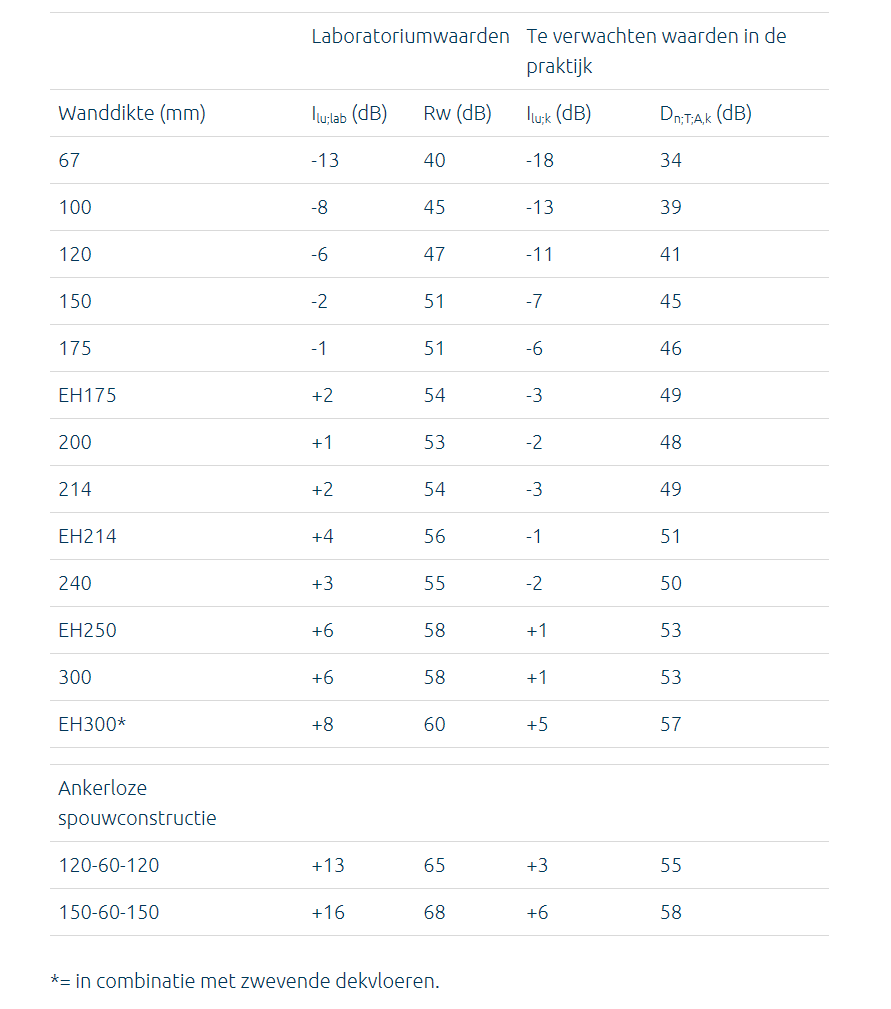Select the Ilu;k (dB) column header
The width and height of the screenshot is (891, 1009).
click(558, 113)
